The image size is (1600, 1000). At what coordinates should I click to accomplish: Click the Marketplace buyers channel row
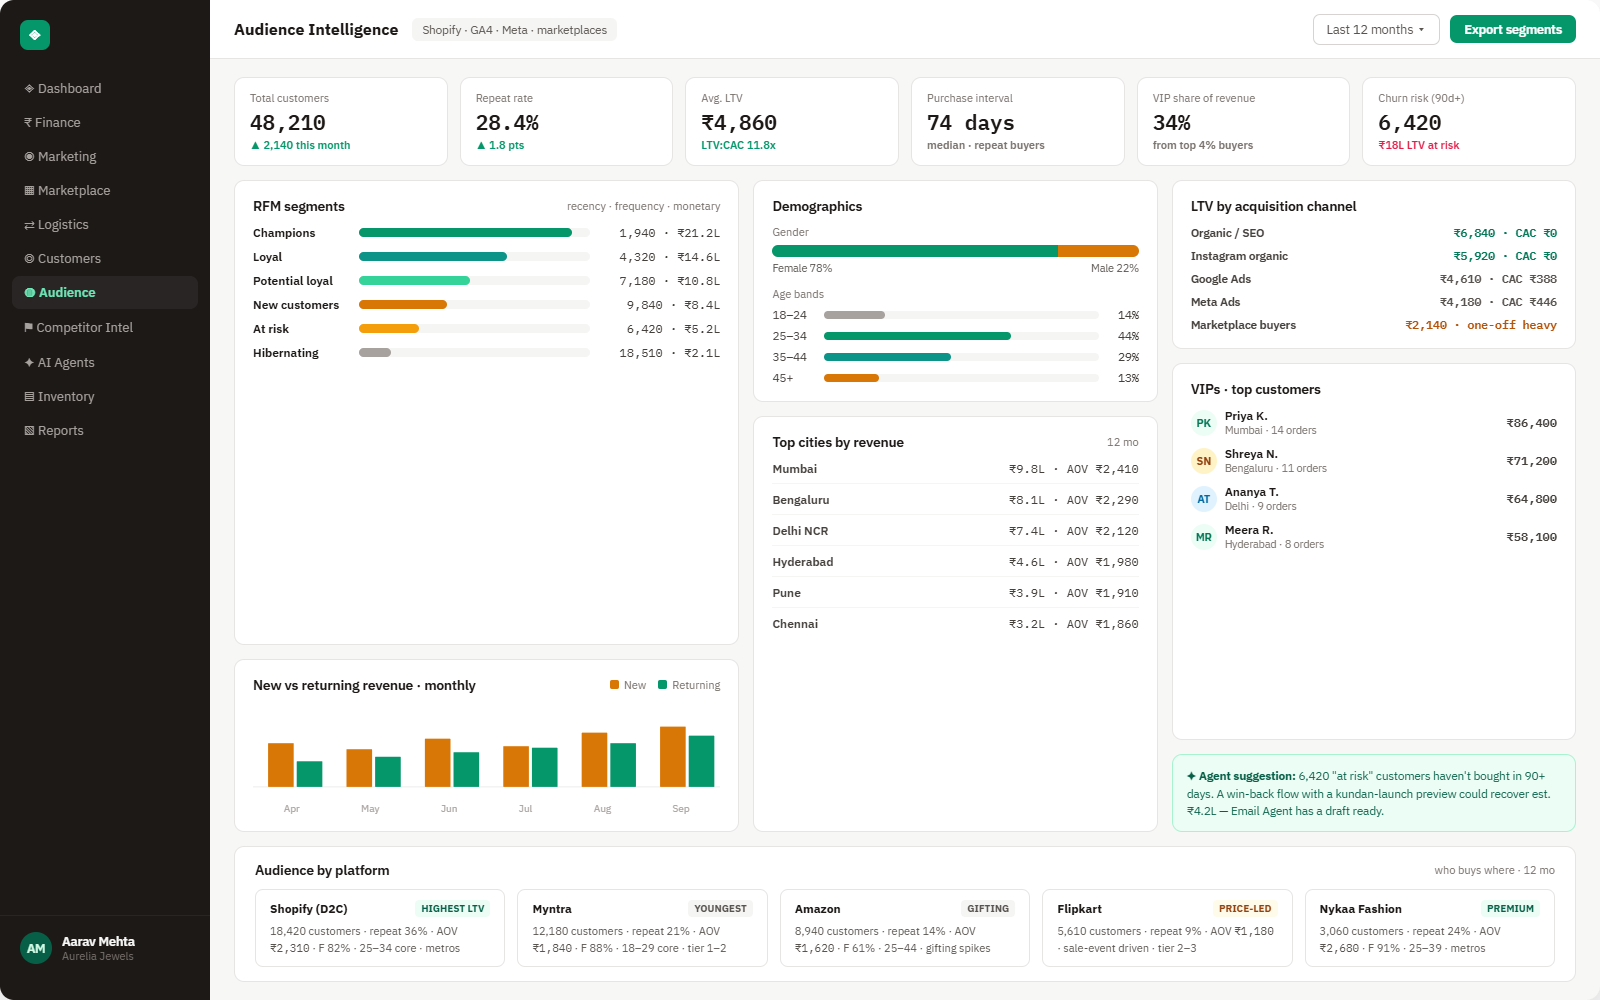point(1374,325)
